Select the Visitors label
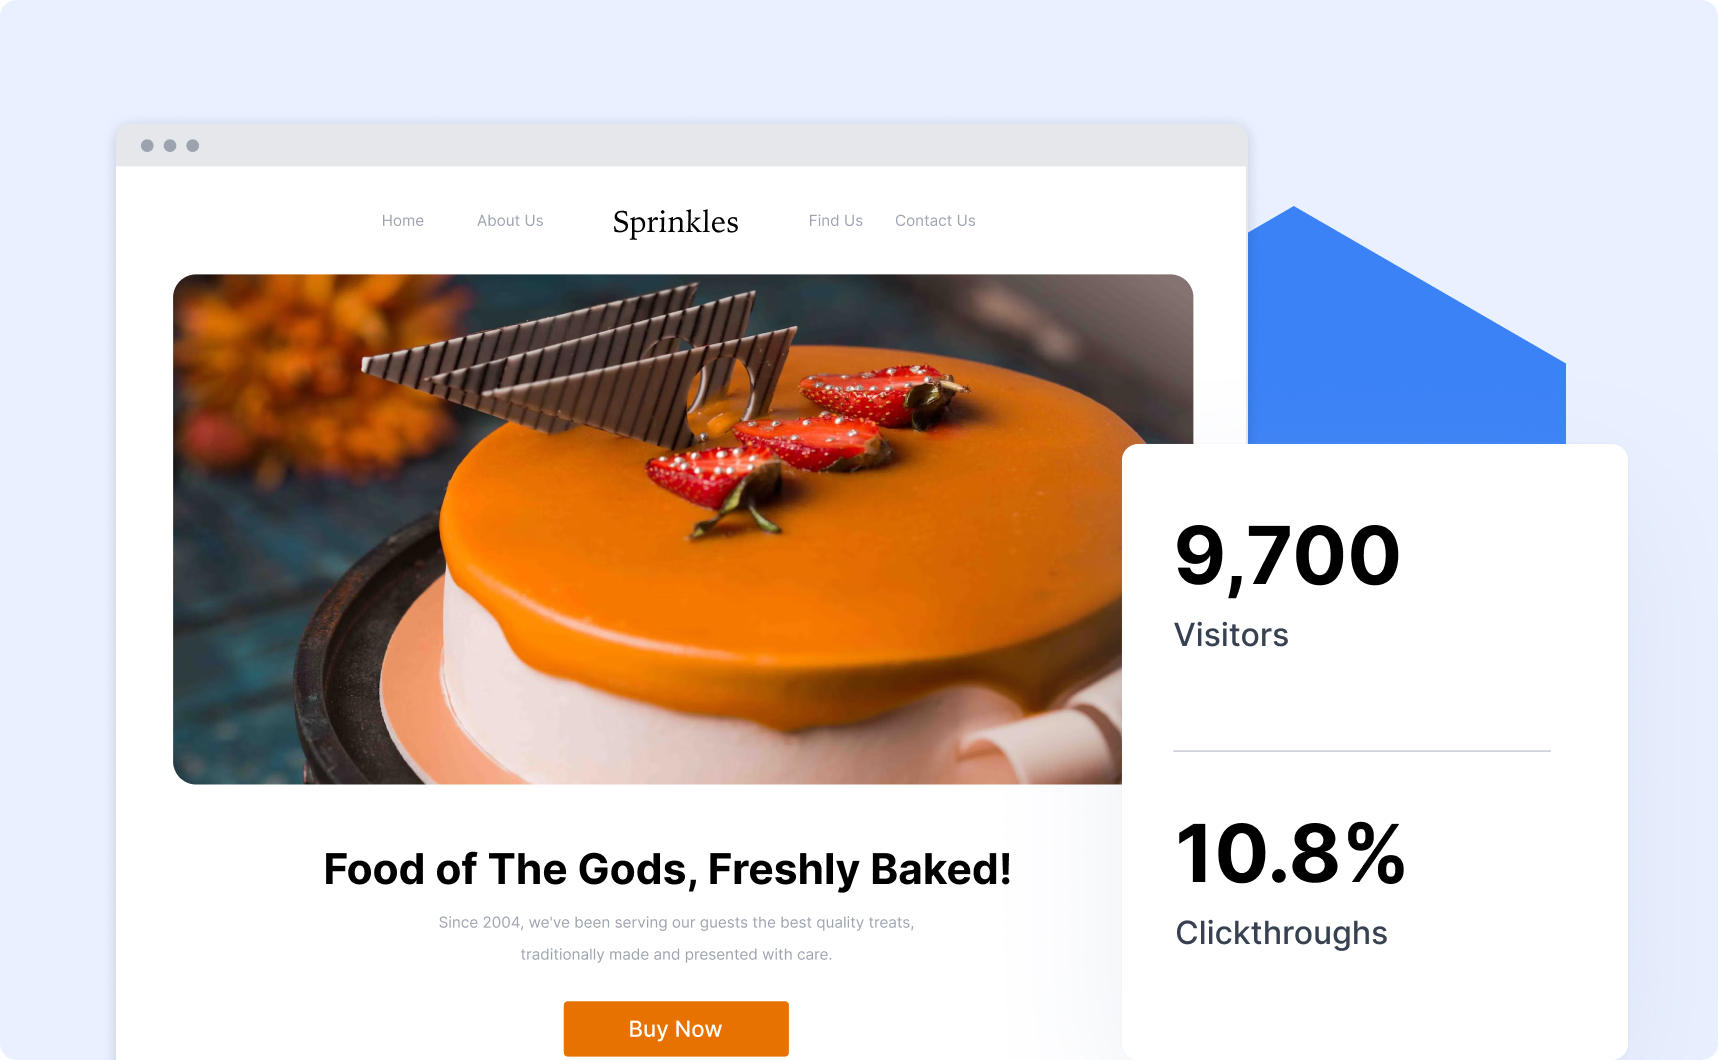The height and width of the screenshot is (1060, 1718). [1231, 635]
